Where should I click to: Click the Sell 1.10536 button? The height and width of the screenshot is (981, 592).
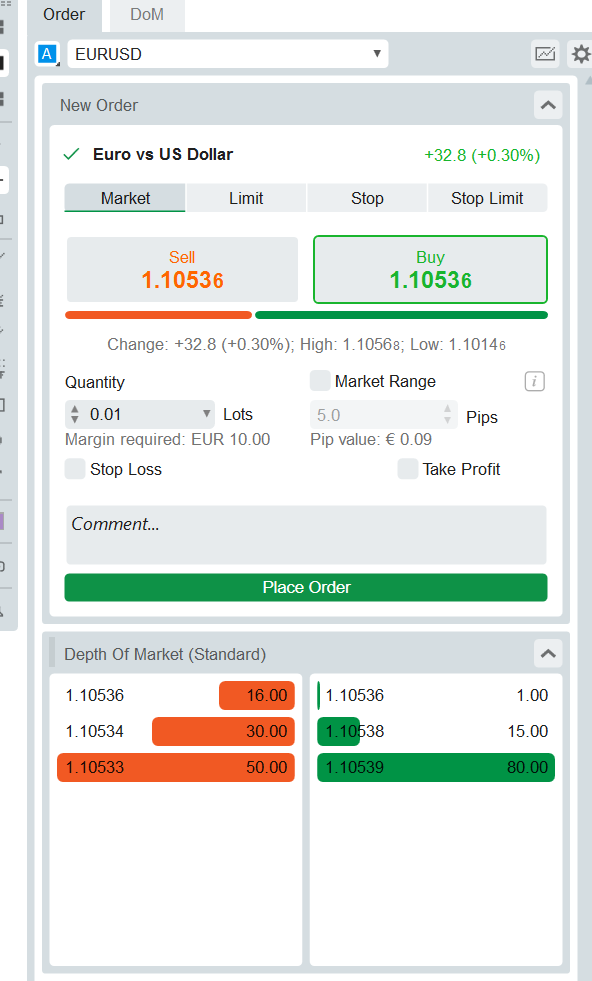[182, 270]
